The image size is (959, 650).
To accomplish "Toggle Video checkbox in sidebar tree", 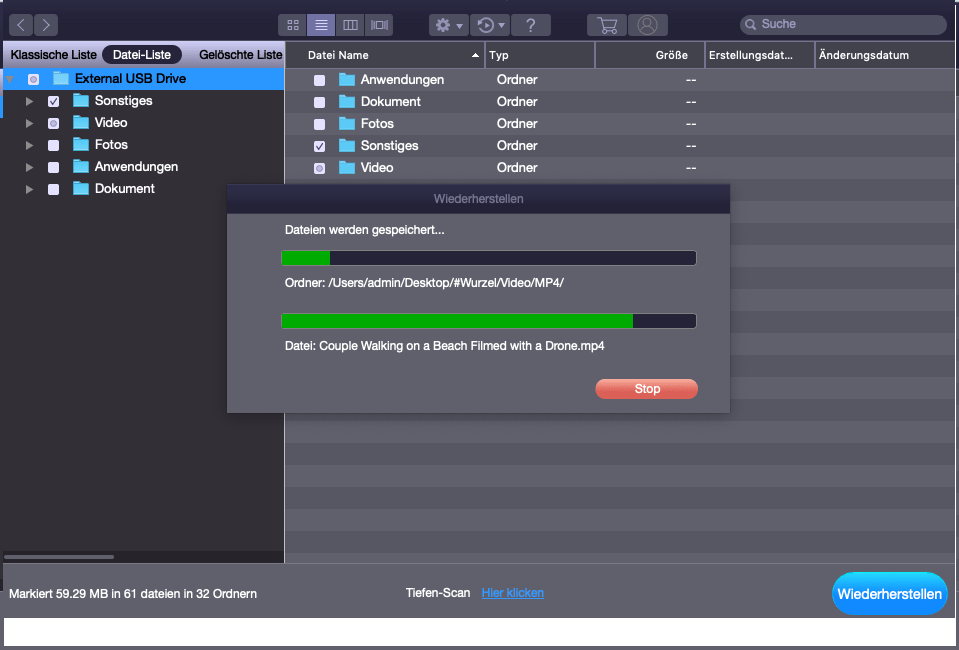I will point(53,123).
